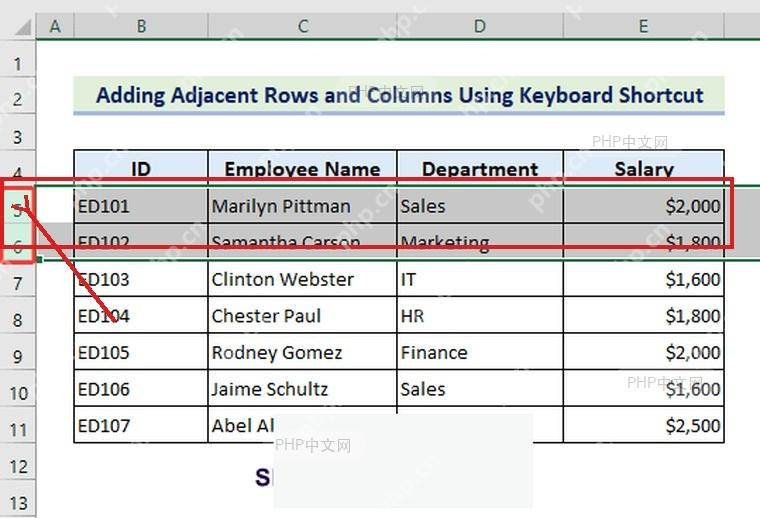The image size is (760, 518).
Task: Click the Salary header cell
Action: click(x=644, y=168)
